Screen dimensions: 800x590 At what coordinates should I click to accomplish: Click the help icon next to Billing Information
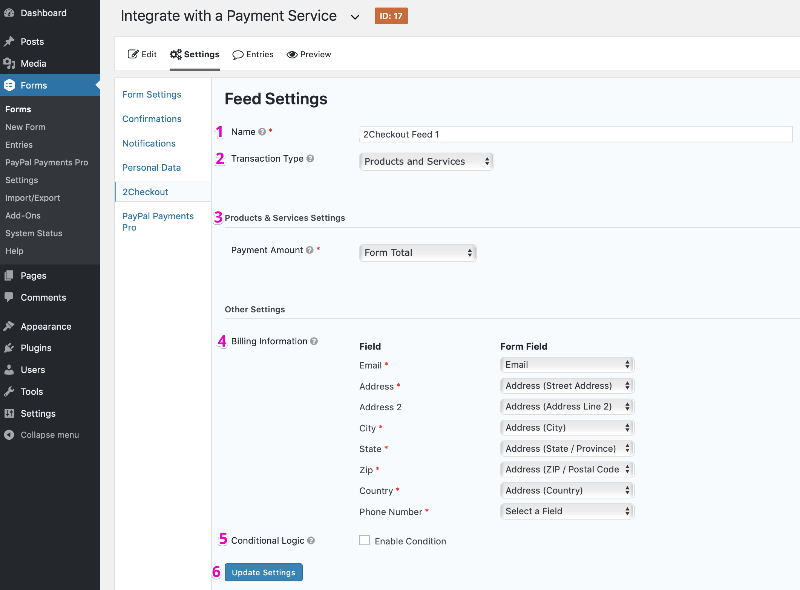tap(313, 340)
